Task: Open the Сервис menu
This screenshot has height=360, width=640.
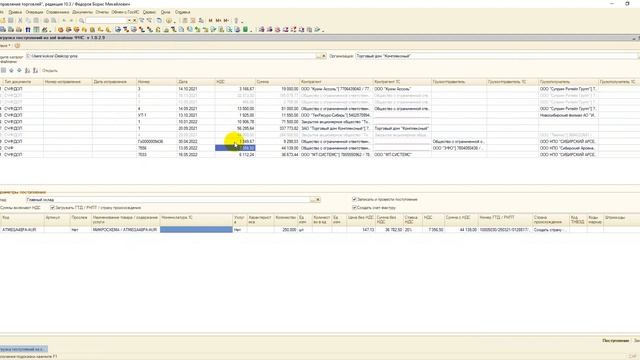Action: 149,12
